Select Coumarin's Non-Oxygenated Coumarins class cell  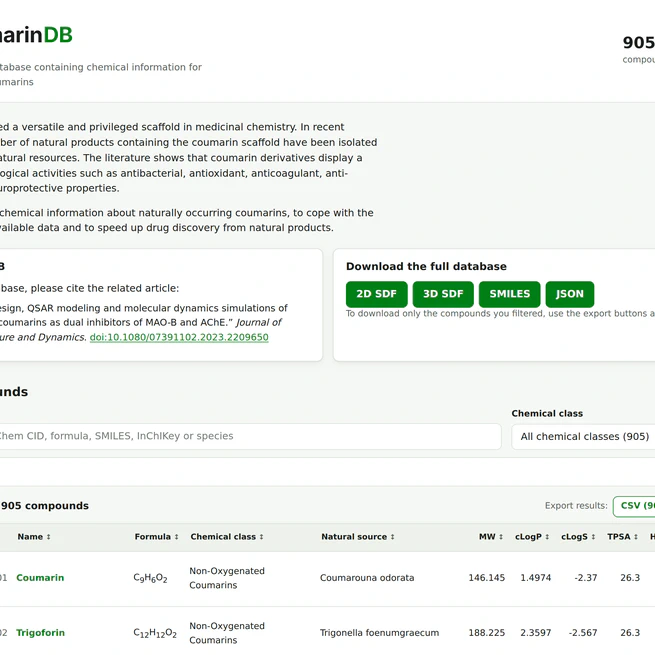pos(227,578)
